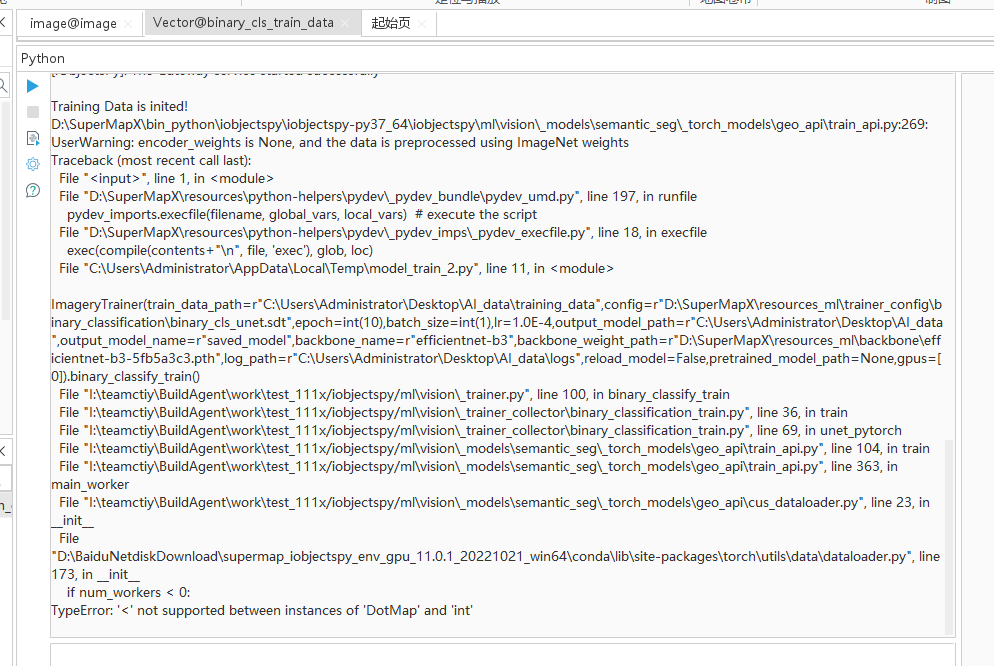The height and width of the screenshot is (666, 994).
Task: Click the 'Traceback (most recent call last):' line
Action: 151,160
